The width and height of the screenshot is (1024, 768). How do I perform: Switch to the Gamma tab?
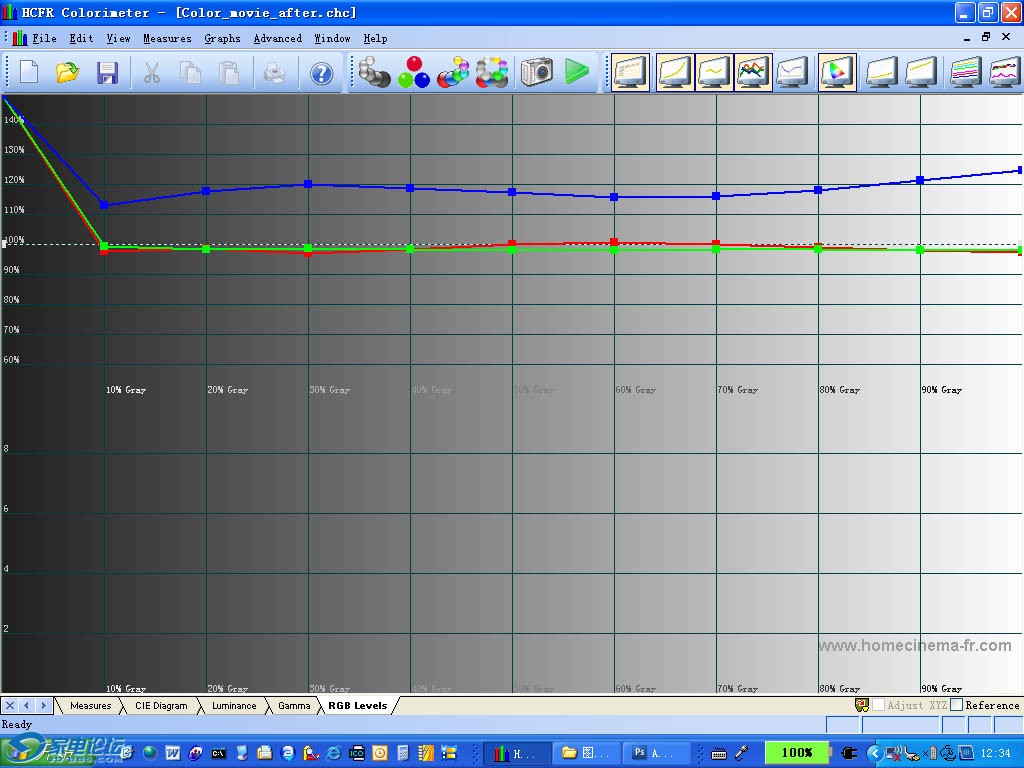tap(294, 706)
